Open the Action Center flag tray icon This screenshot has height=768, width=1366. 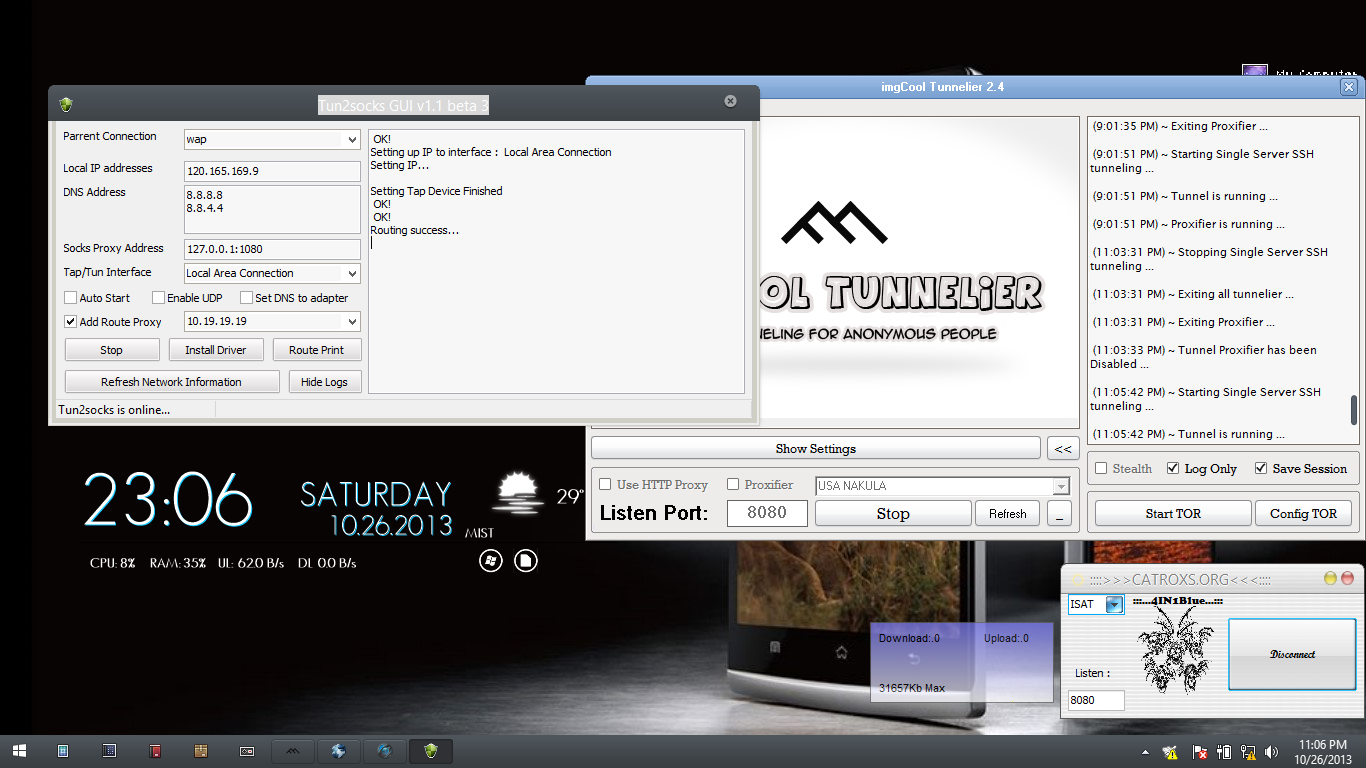click(x=1199, y=751)
